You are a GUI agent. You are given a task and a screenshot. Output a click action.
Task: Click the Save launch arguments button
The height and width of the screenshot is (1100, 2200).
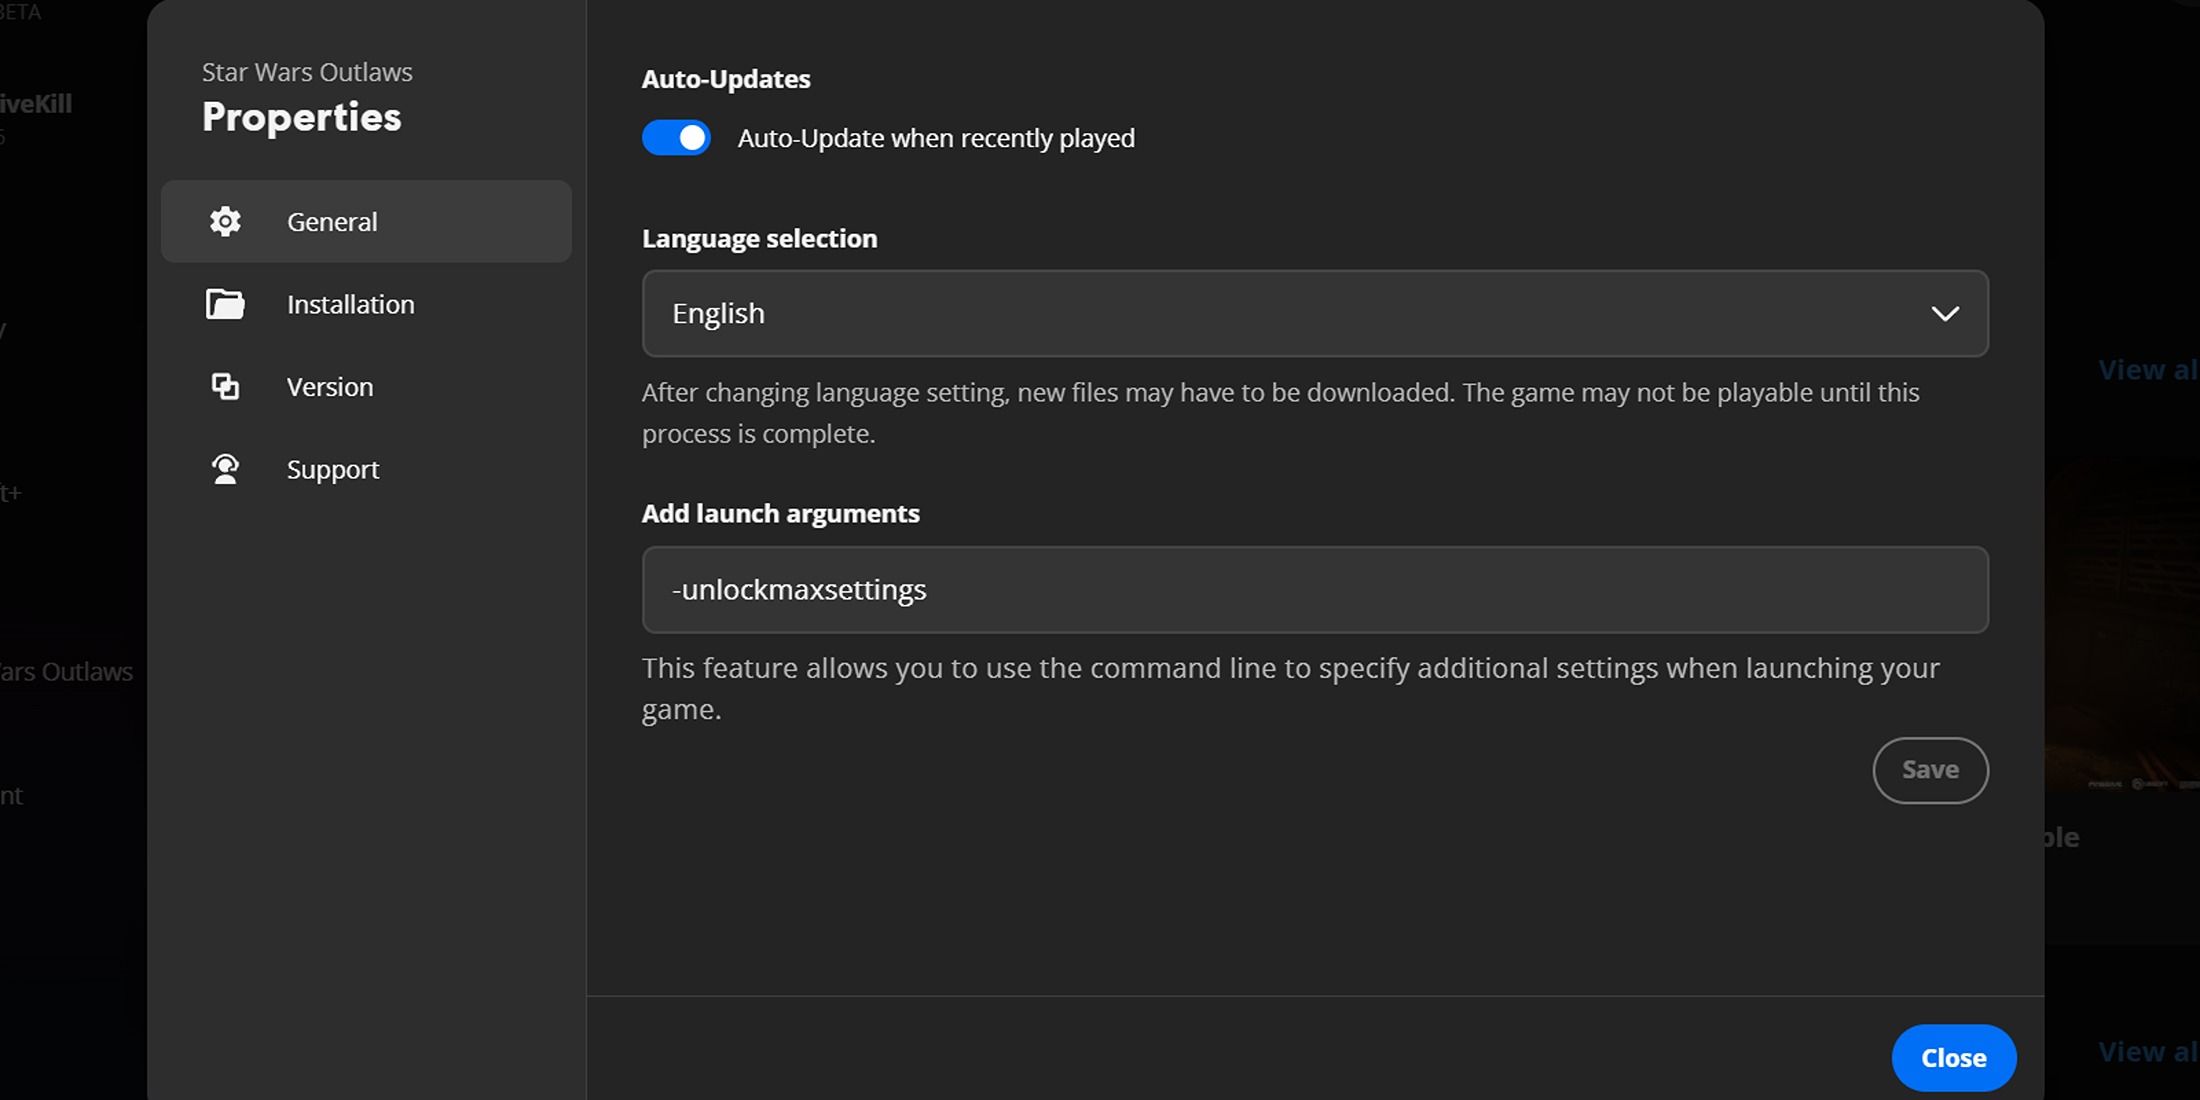[x=1931, y=769]
